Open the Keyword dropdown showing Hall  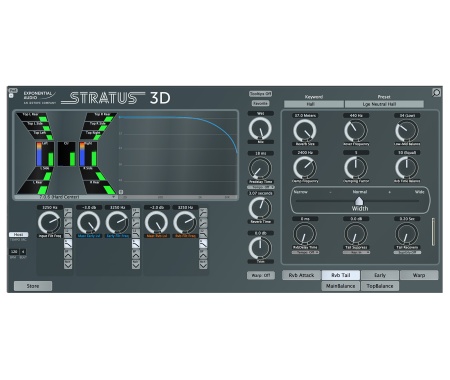tap(314, 104)
